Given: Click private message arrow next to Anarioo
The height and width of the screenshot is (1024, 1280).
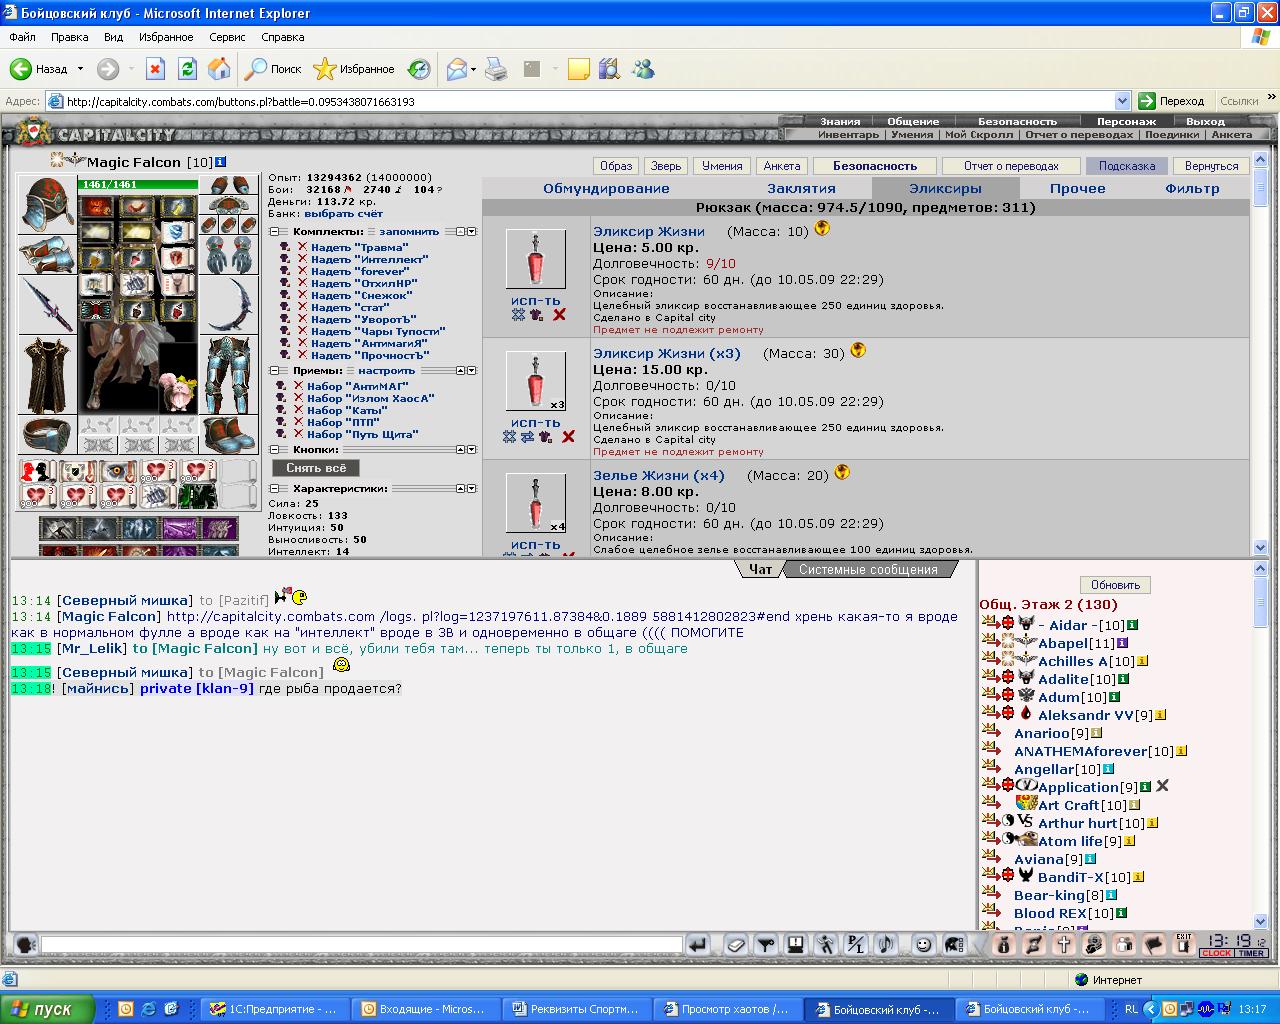Looking at the screenshot, I should (x=992, y=733).
